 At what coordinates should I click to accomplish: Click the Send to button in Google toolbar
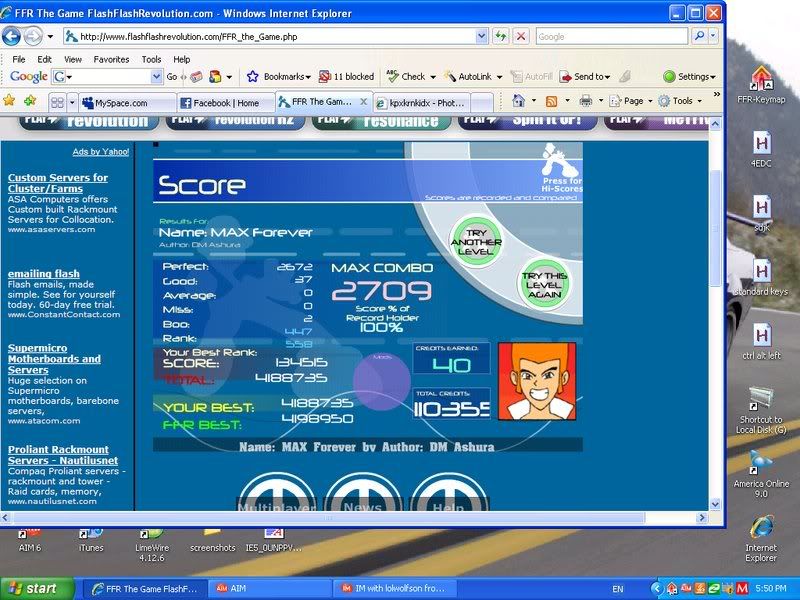[584, 77]
